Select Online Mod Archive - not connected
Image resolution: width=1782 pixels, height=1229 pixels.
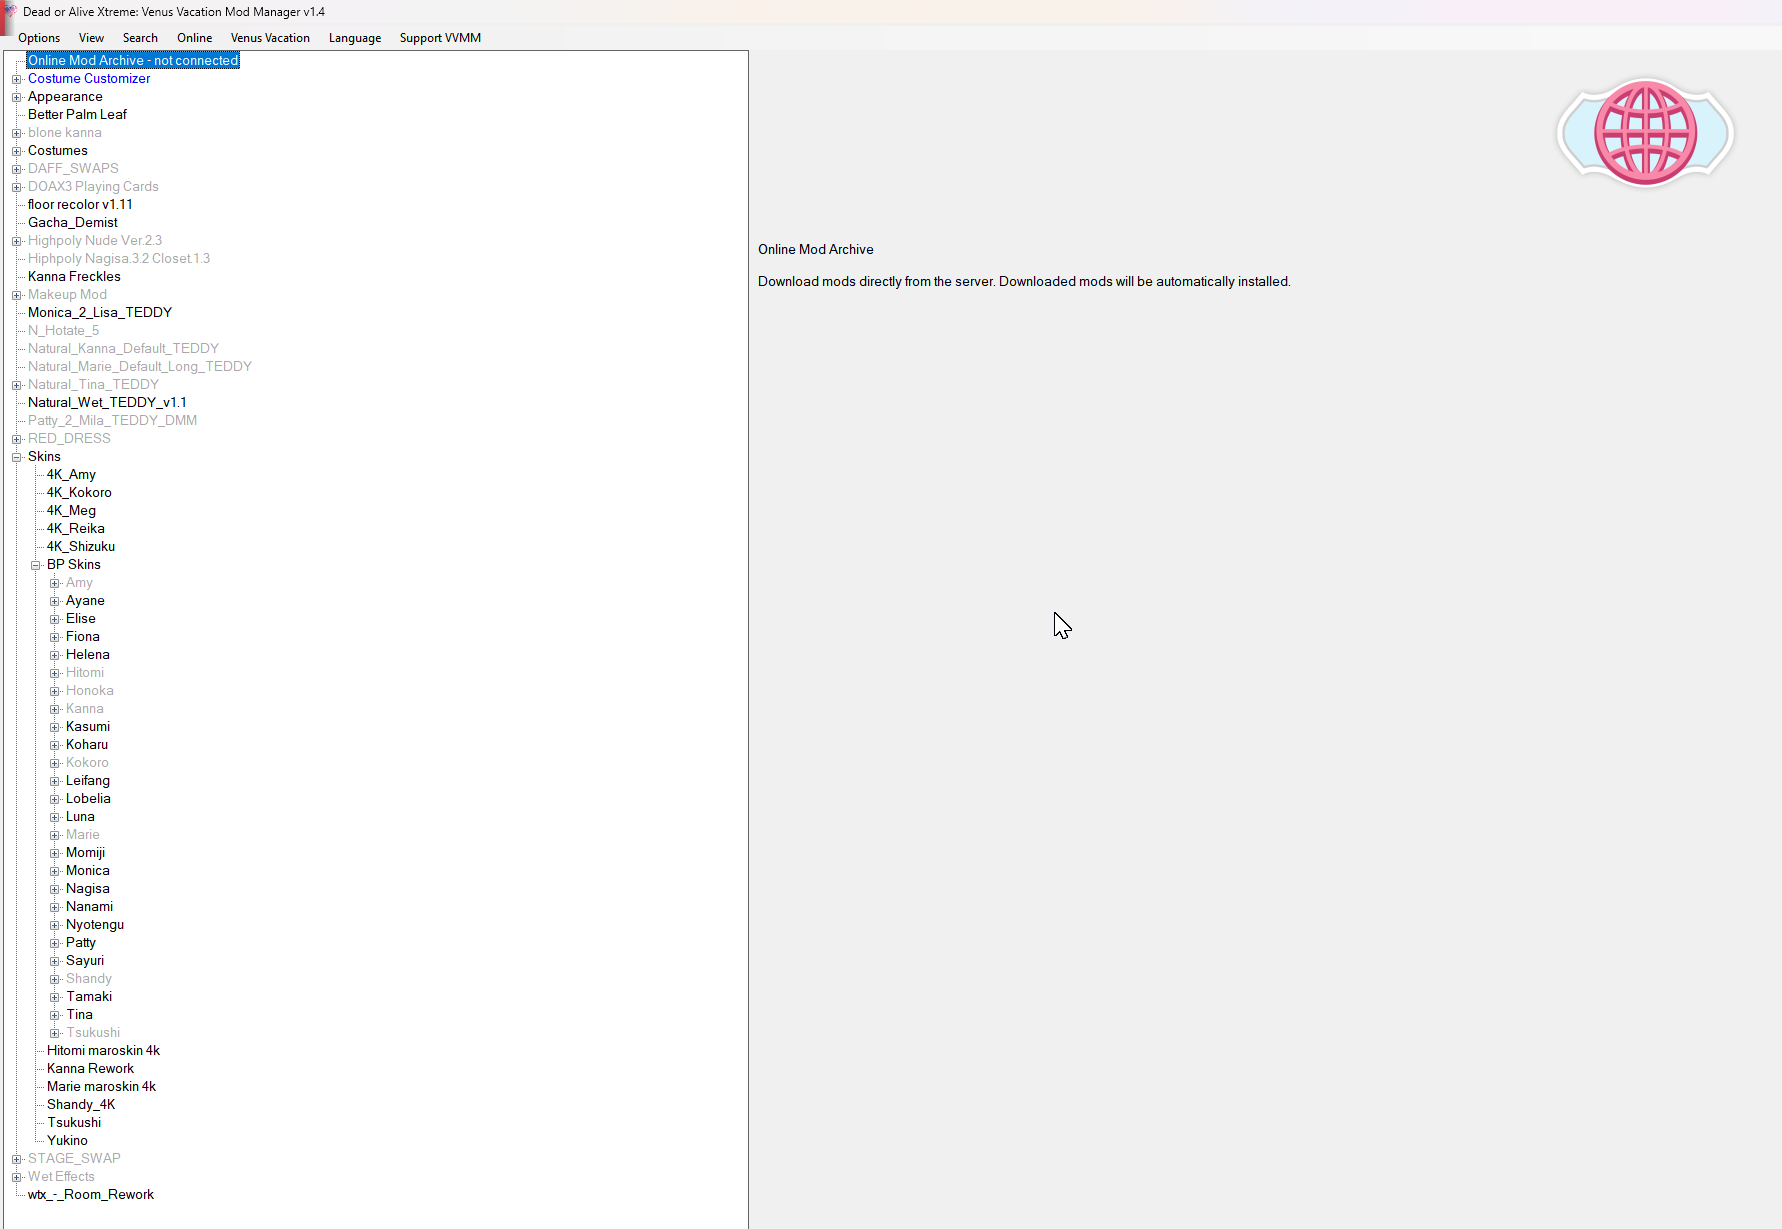click(x=133, y=61)
